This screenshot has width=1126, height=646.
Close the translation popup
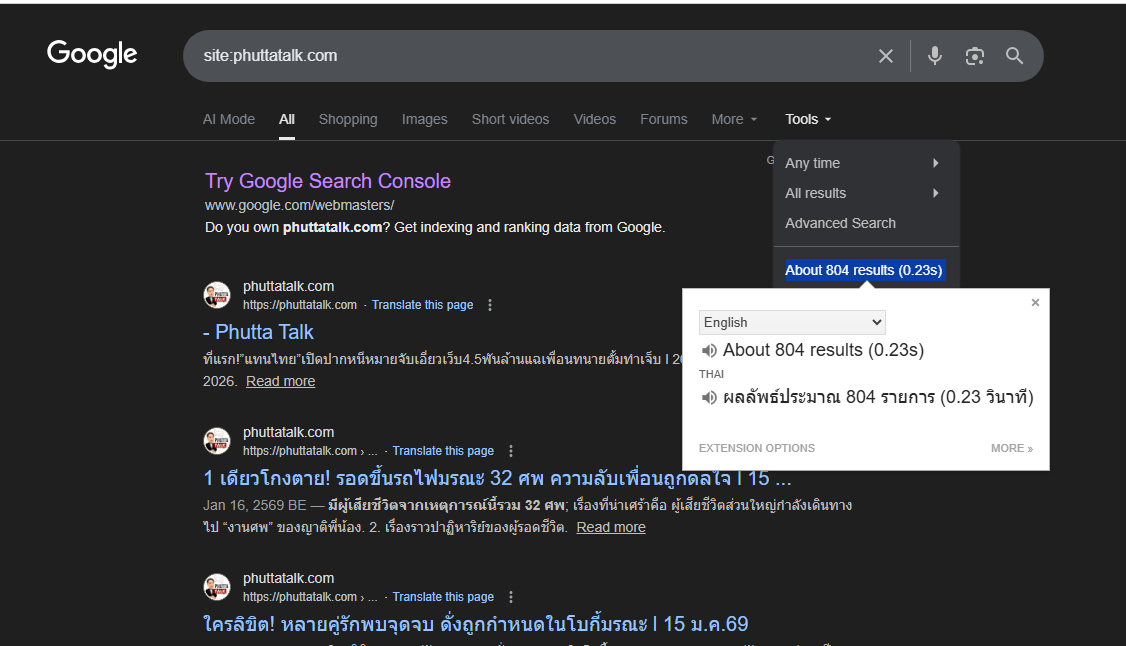click(1035, 302)
